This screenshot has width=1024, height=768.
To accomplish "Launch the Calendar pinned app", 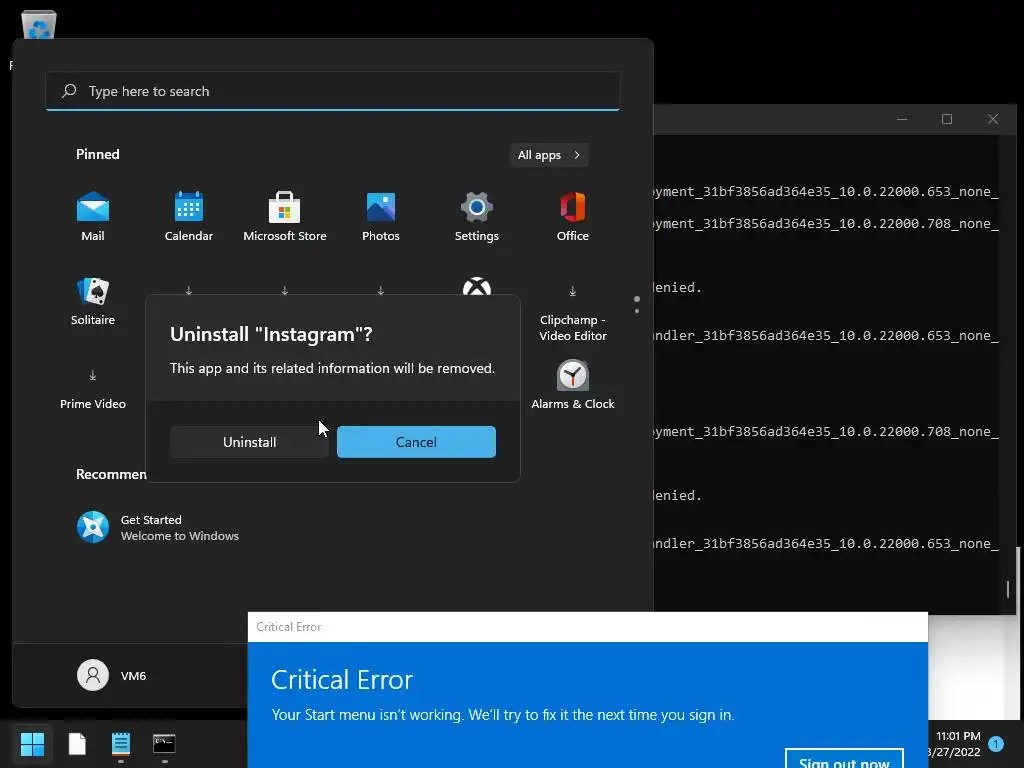I will pyautogui.click(x=189, y=216).
